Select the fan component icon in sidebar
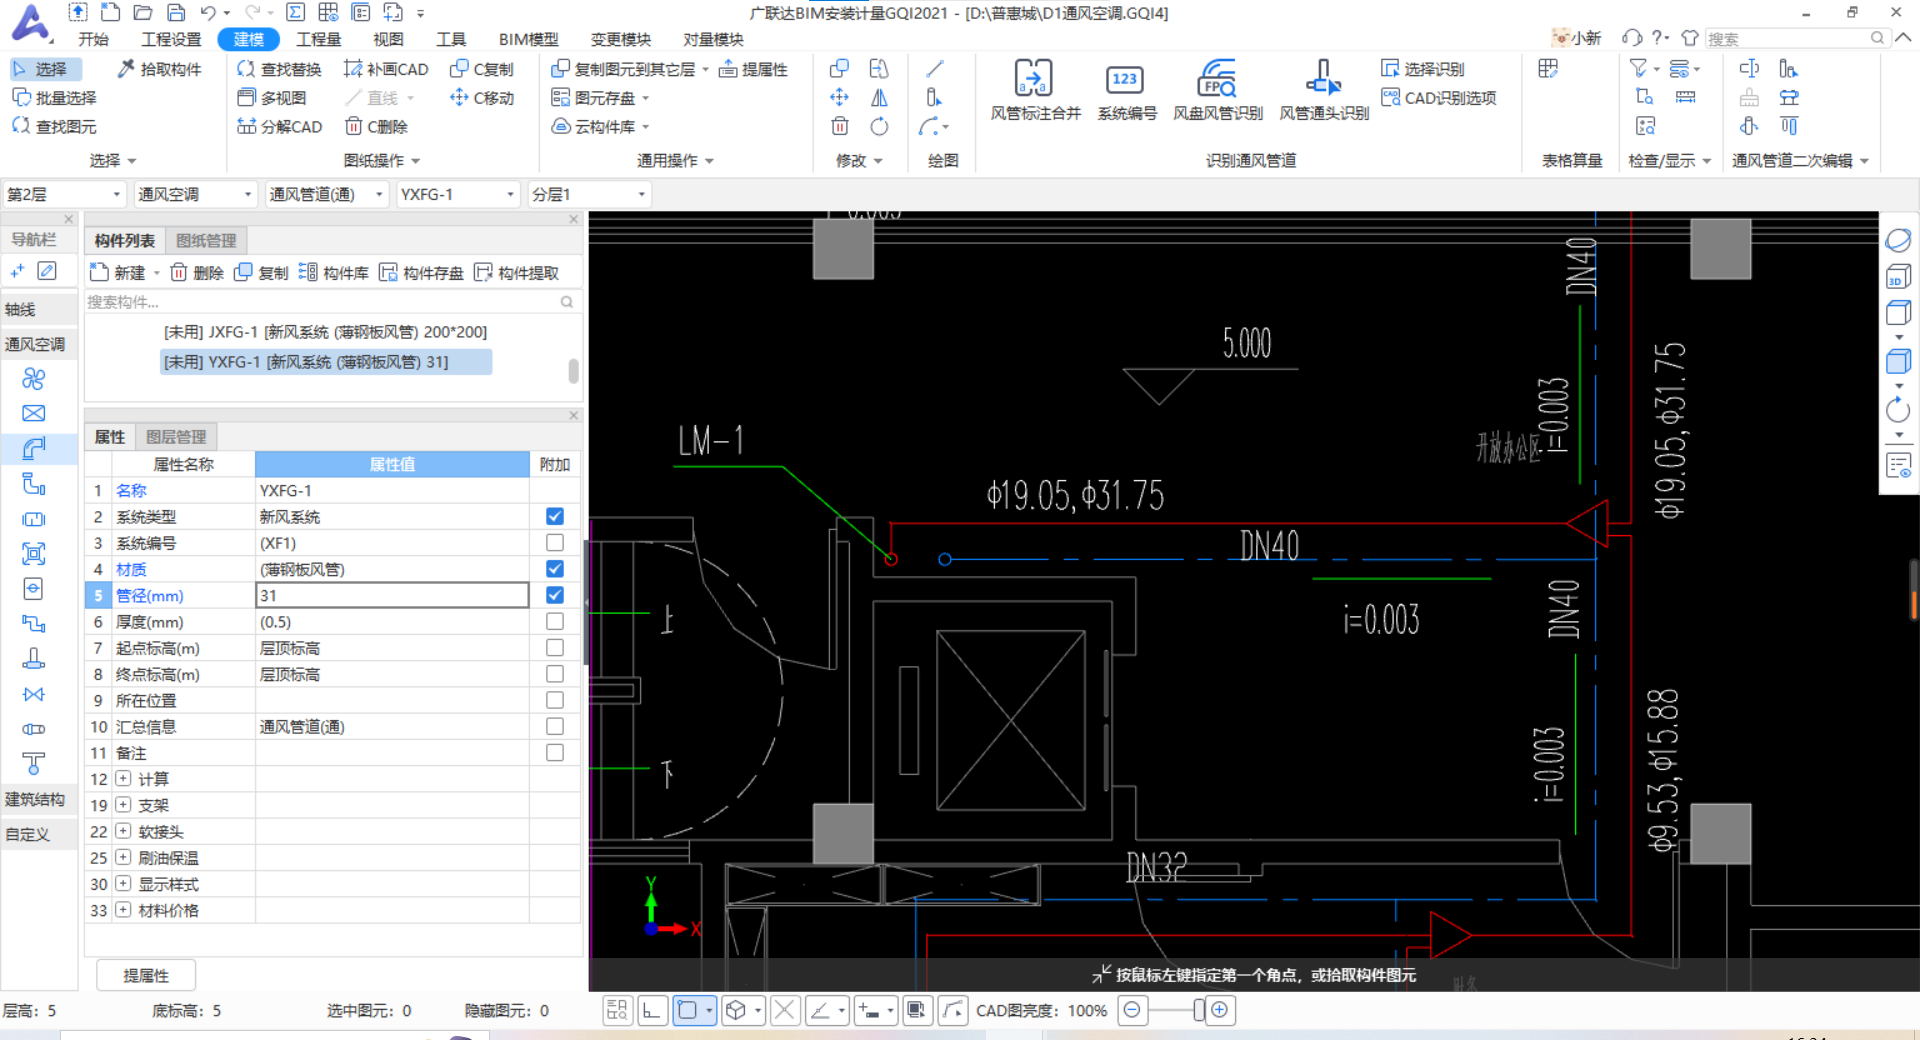Viewport: 1920px width, 1040px height. click(34, 379)
